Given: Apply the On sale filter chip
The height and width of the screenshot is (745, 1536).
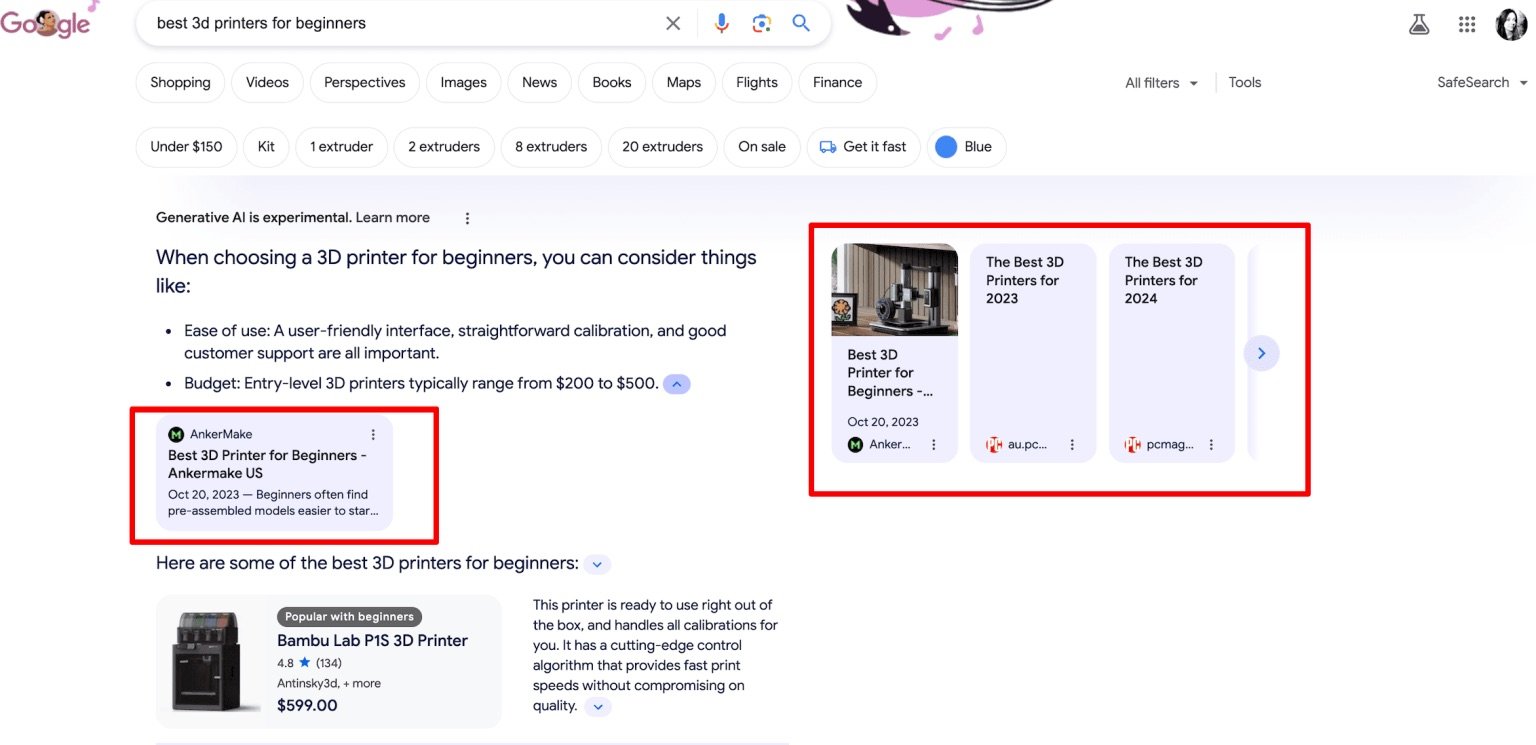Looking at the screenshot, I should coord(762,147).
